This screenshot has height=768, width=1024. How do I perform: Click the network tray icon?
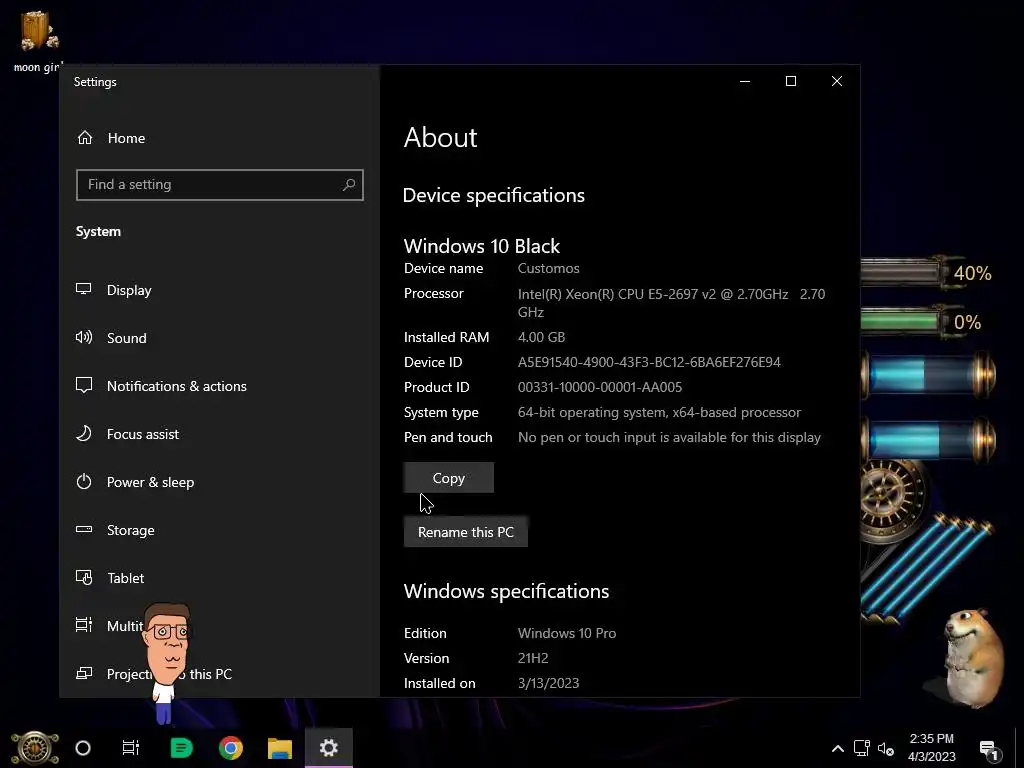point(861,748)
